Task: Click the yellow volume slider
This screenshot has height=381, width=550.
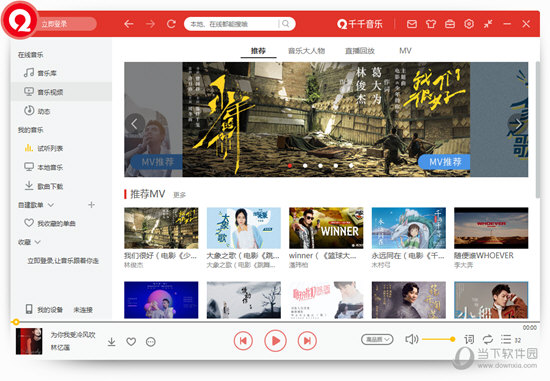Action: pyautogui.click(x=438, y=339)
